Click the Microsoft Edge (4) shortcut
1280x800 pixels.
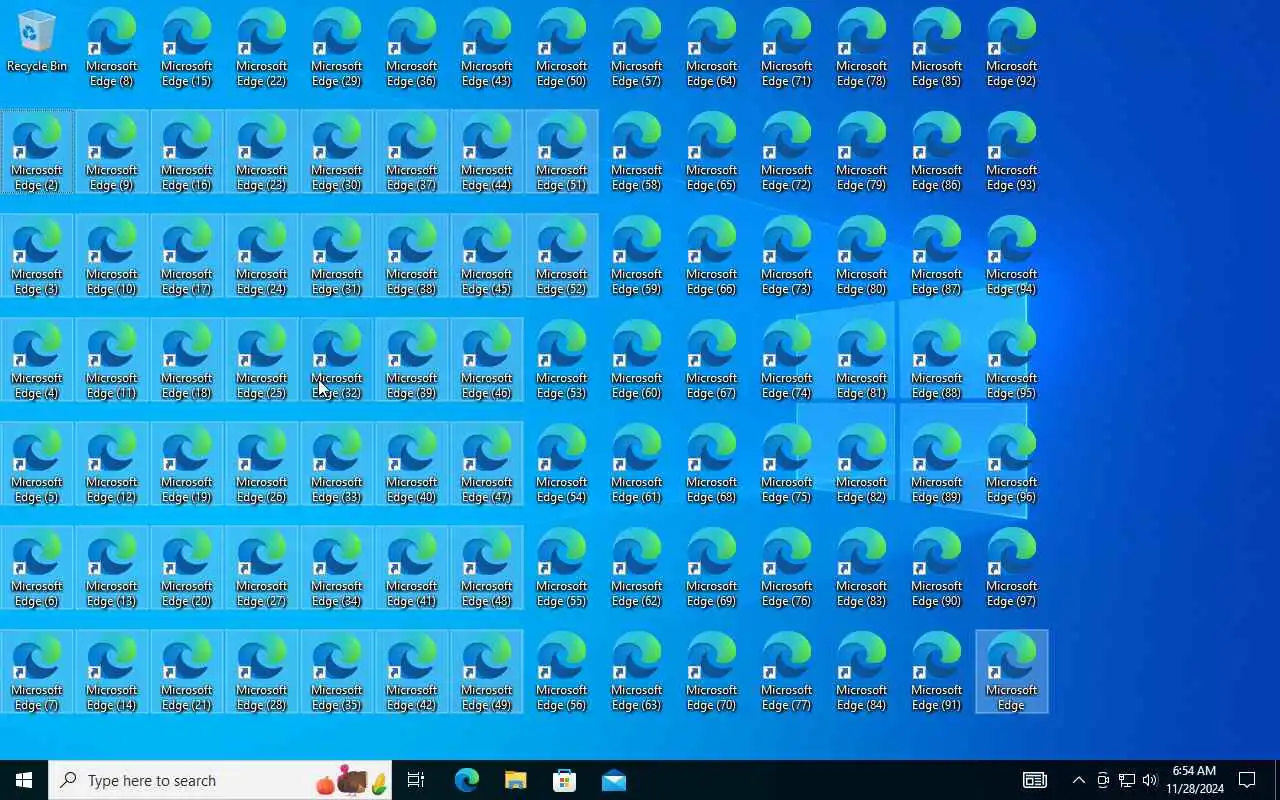[x=37, y=360]
